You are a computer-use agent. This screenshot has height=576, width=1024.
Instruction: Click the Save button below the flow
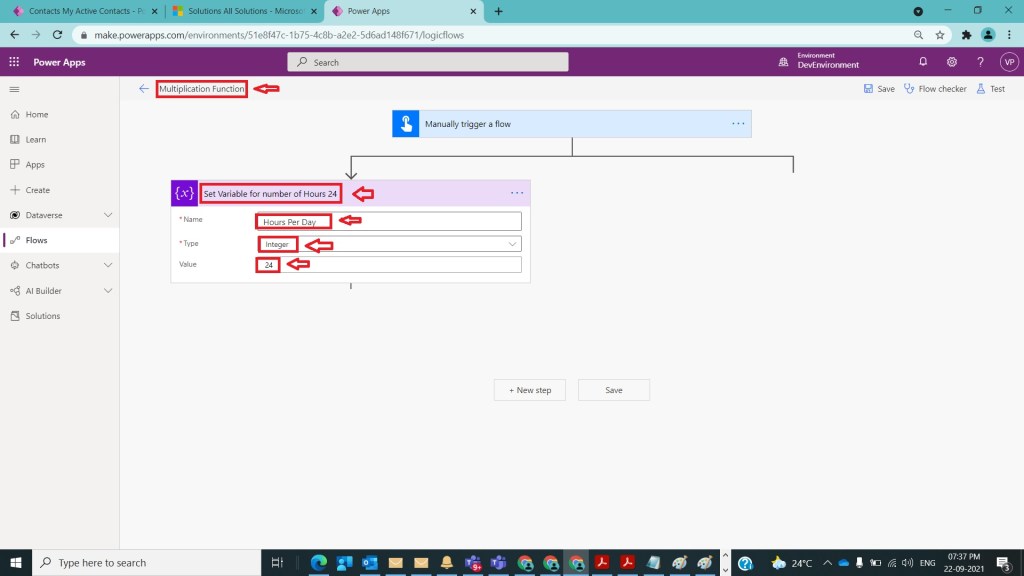coord(613,390)
